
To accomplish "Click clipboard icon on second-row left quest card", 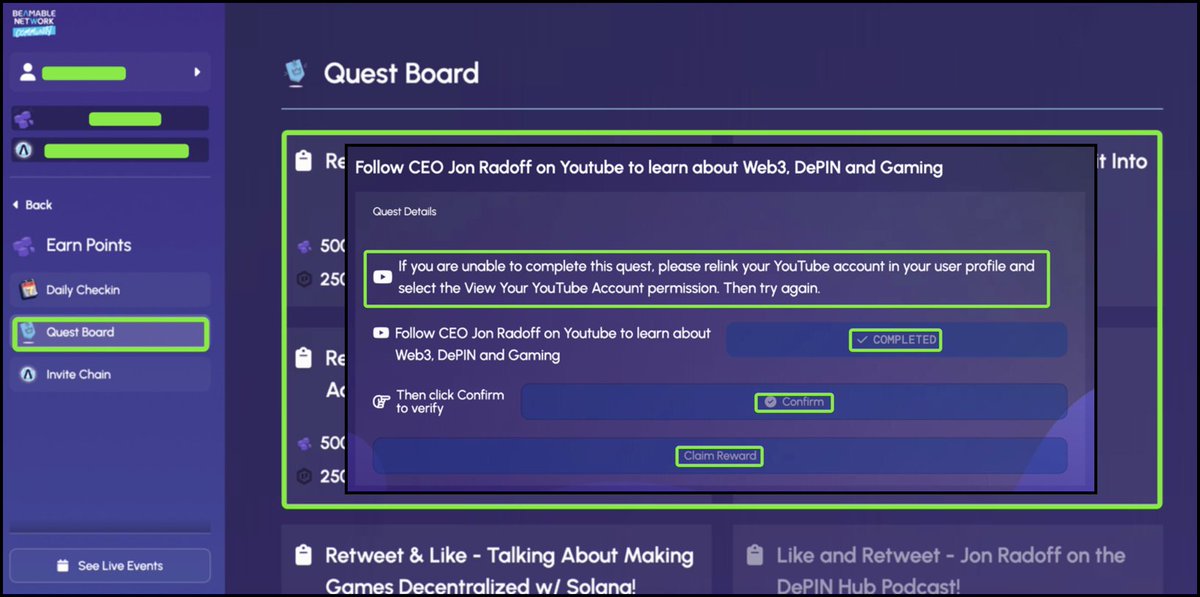I will [x=304, y=358].
